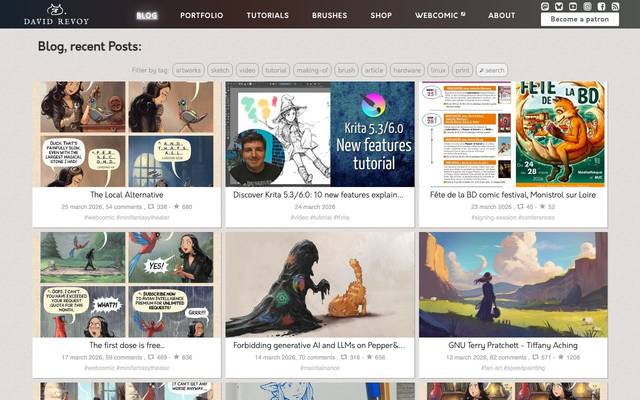Open the RSS feed icon

tap(615, 6)
